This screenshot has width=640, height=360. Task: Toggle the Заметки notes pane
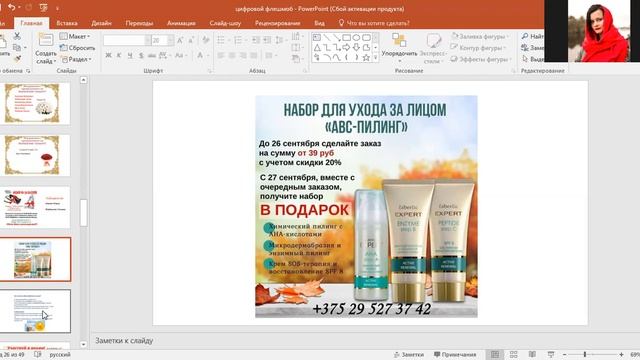tap(409, 354)
